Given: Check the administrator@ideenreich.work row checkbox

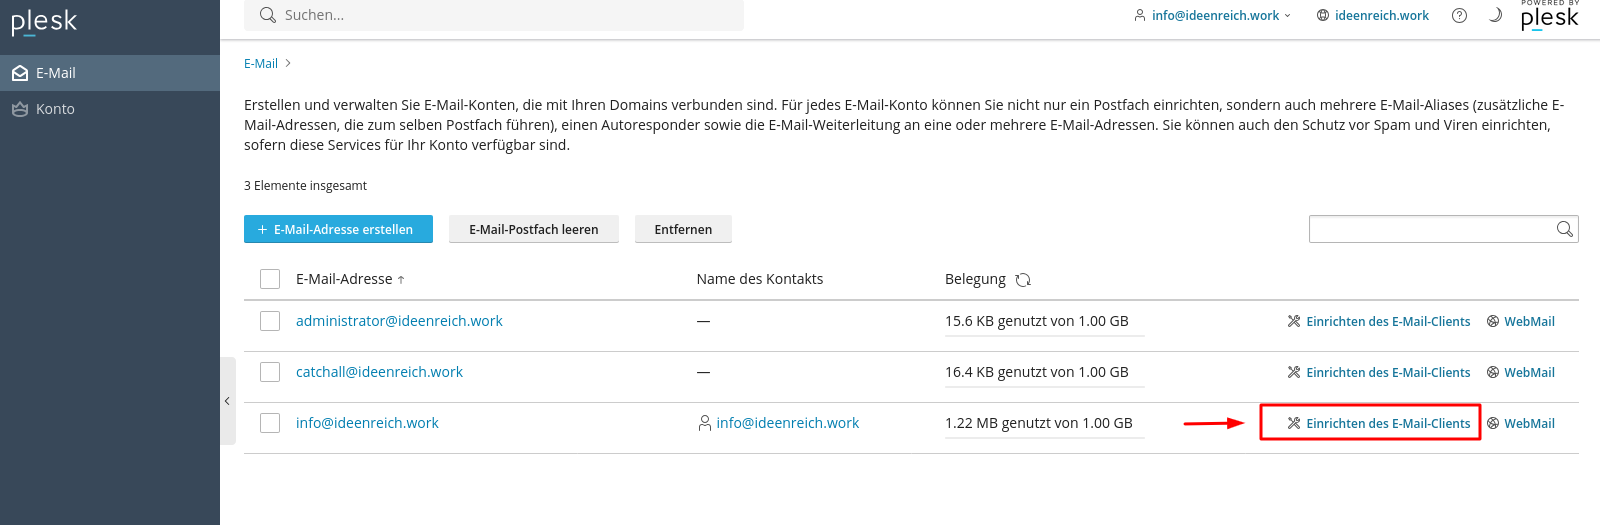Looking at the screenshot, I should pyautogui.click(x=270, y=321).
